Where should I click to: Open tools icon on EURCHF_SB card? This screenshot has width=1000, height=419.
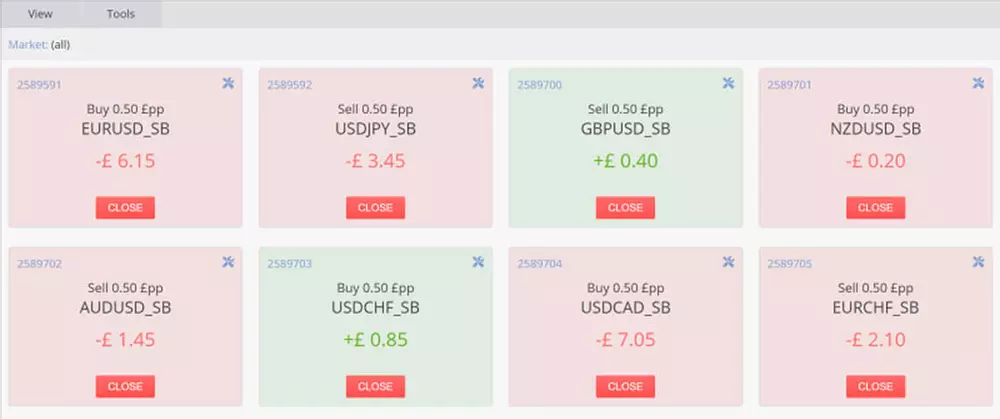(978, 263)
